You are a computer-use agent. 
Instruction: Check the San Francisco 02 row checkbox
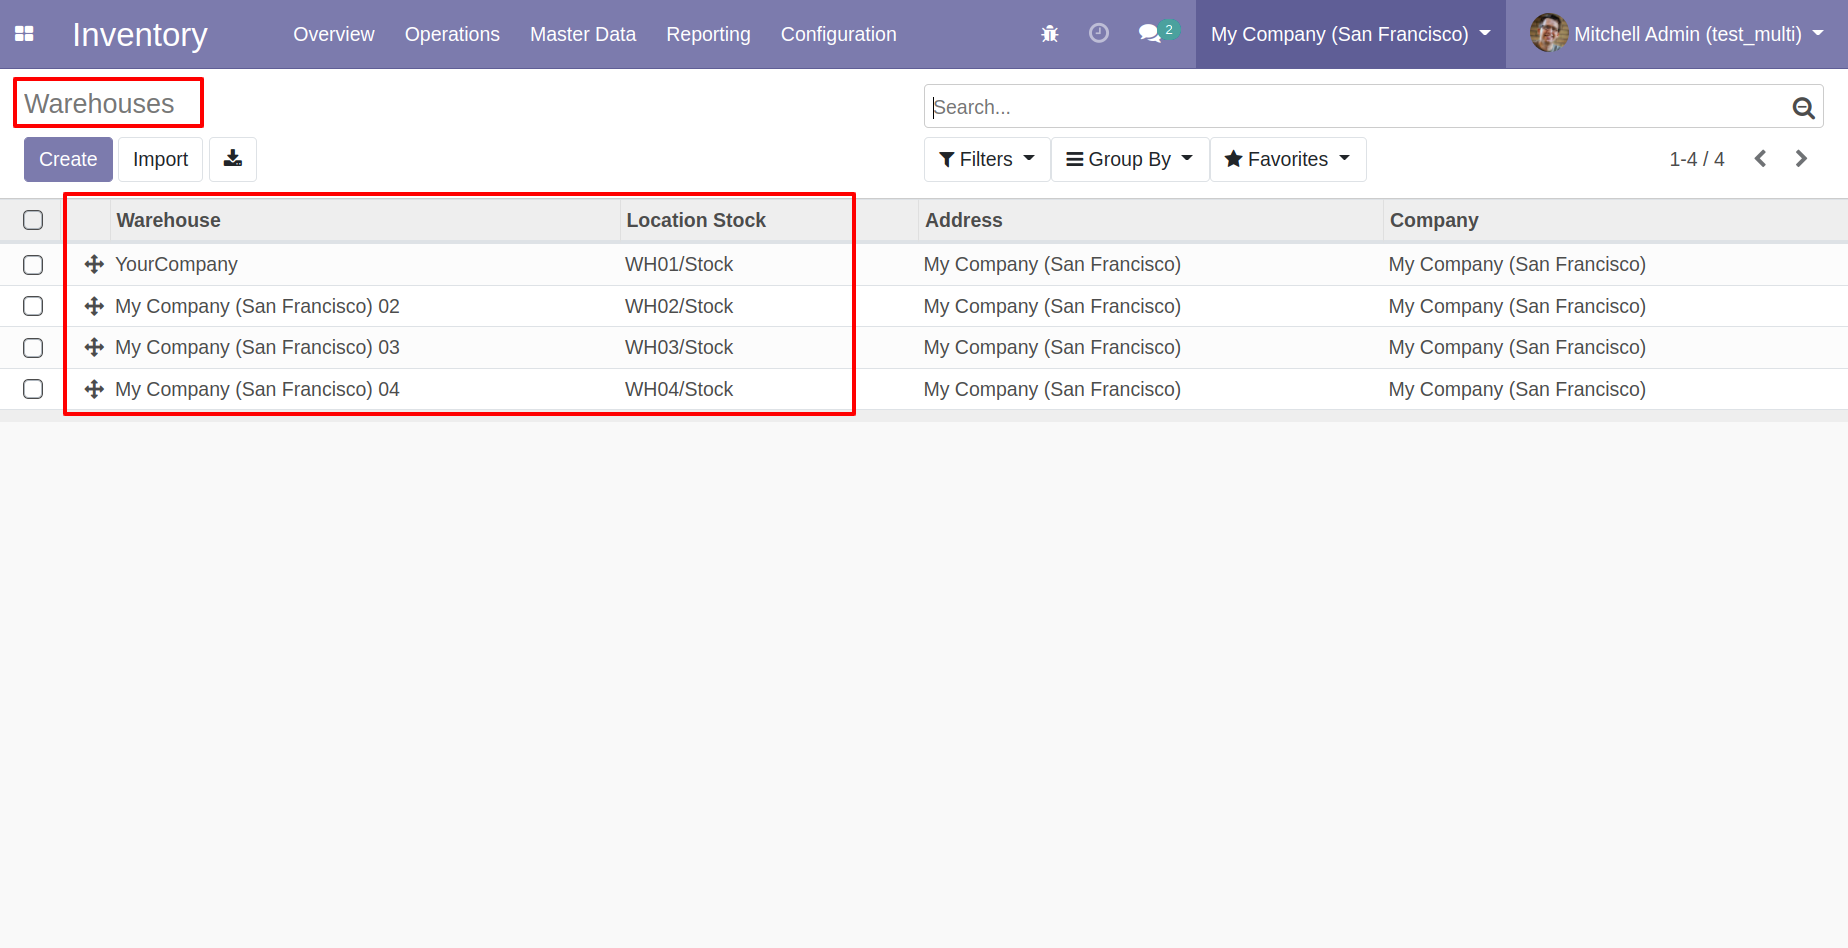point(33,306)
